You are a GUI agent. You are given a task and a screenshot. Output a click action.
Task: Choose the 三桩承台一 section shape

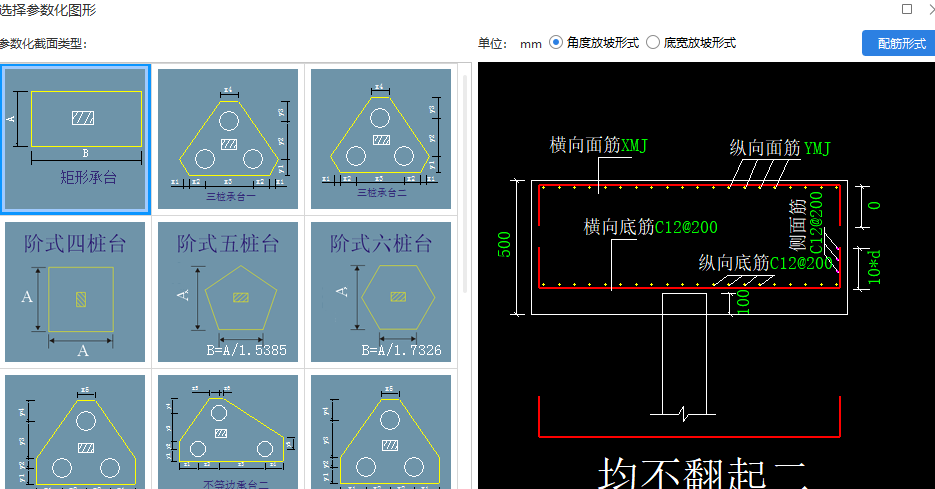click(x=228, y=139)
